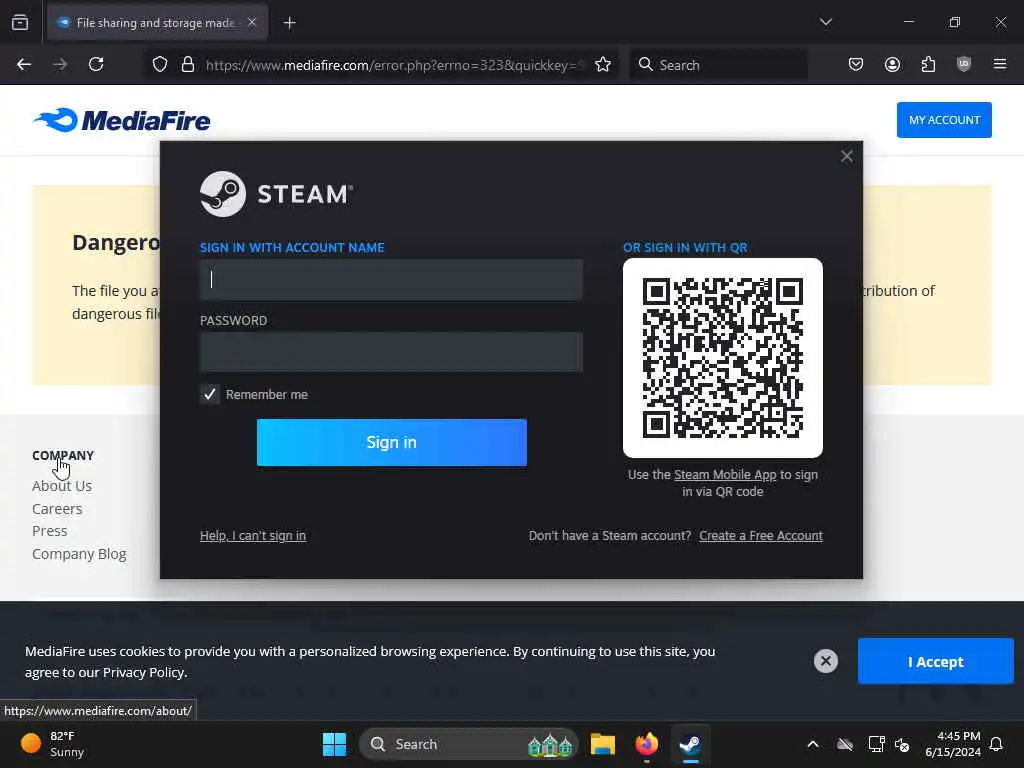Click the uBlock Origin shield icon
Image resolution: width=1024 pixels, height=768 pixels.
tap(964, 65)
